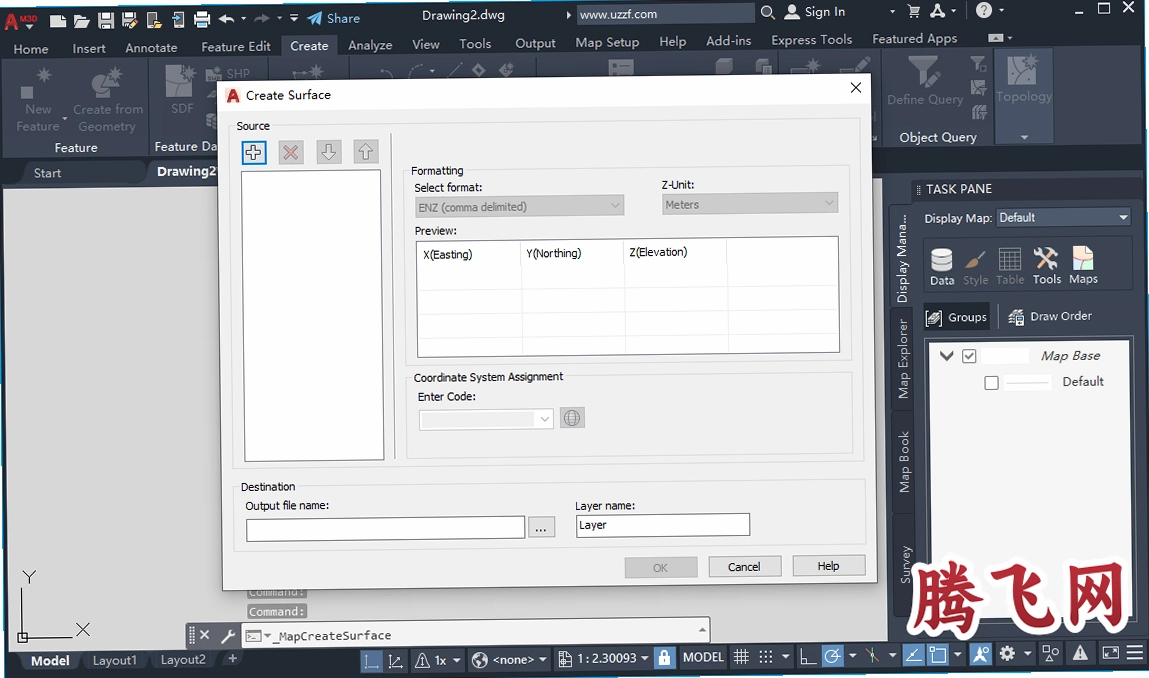Click the Groups button in Task Pane

pyautogui.click(x=956, y=317)
